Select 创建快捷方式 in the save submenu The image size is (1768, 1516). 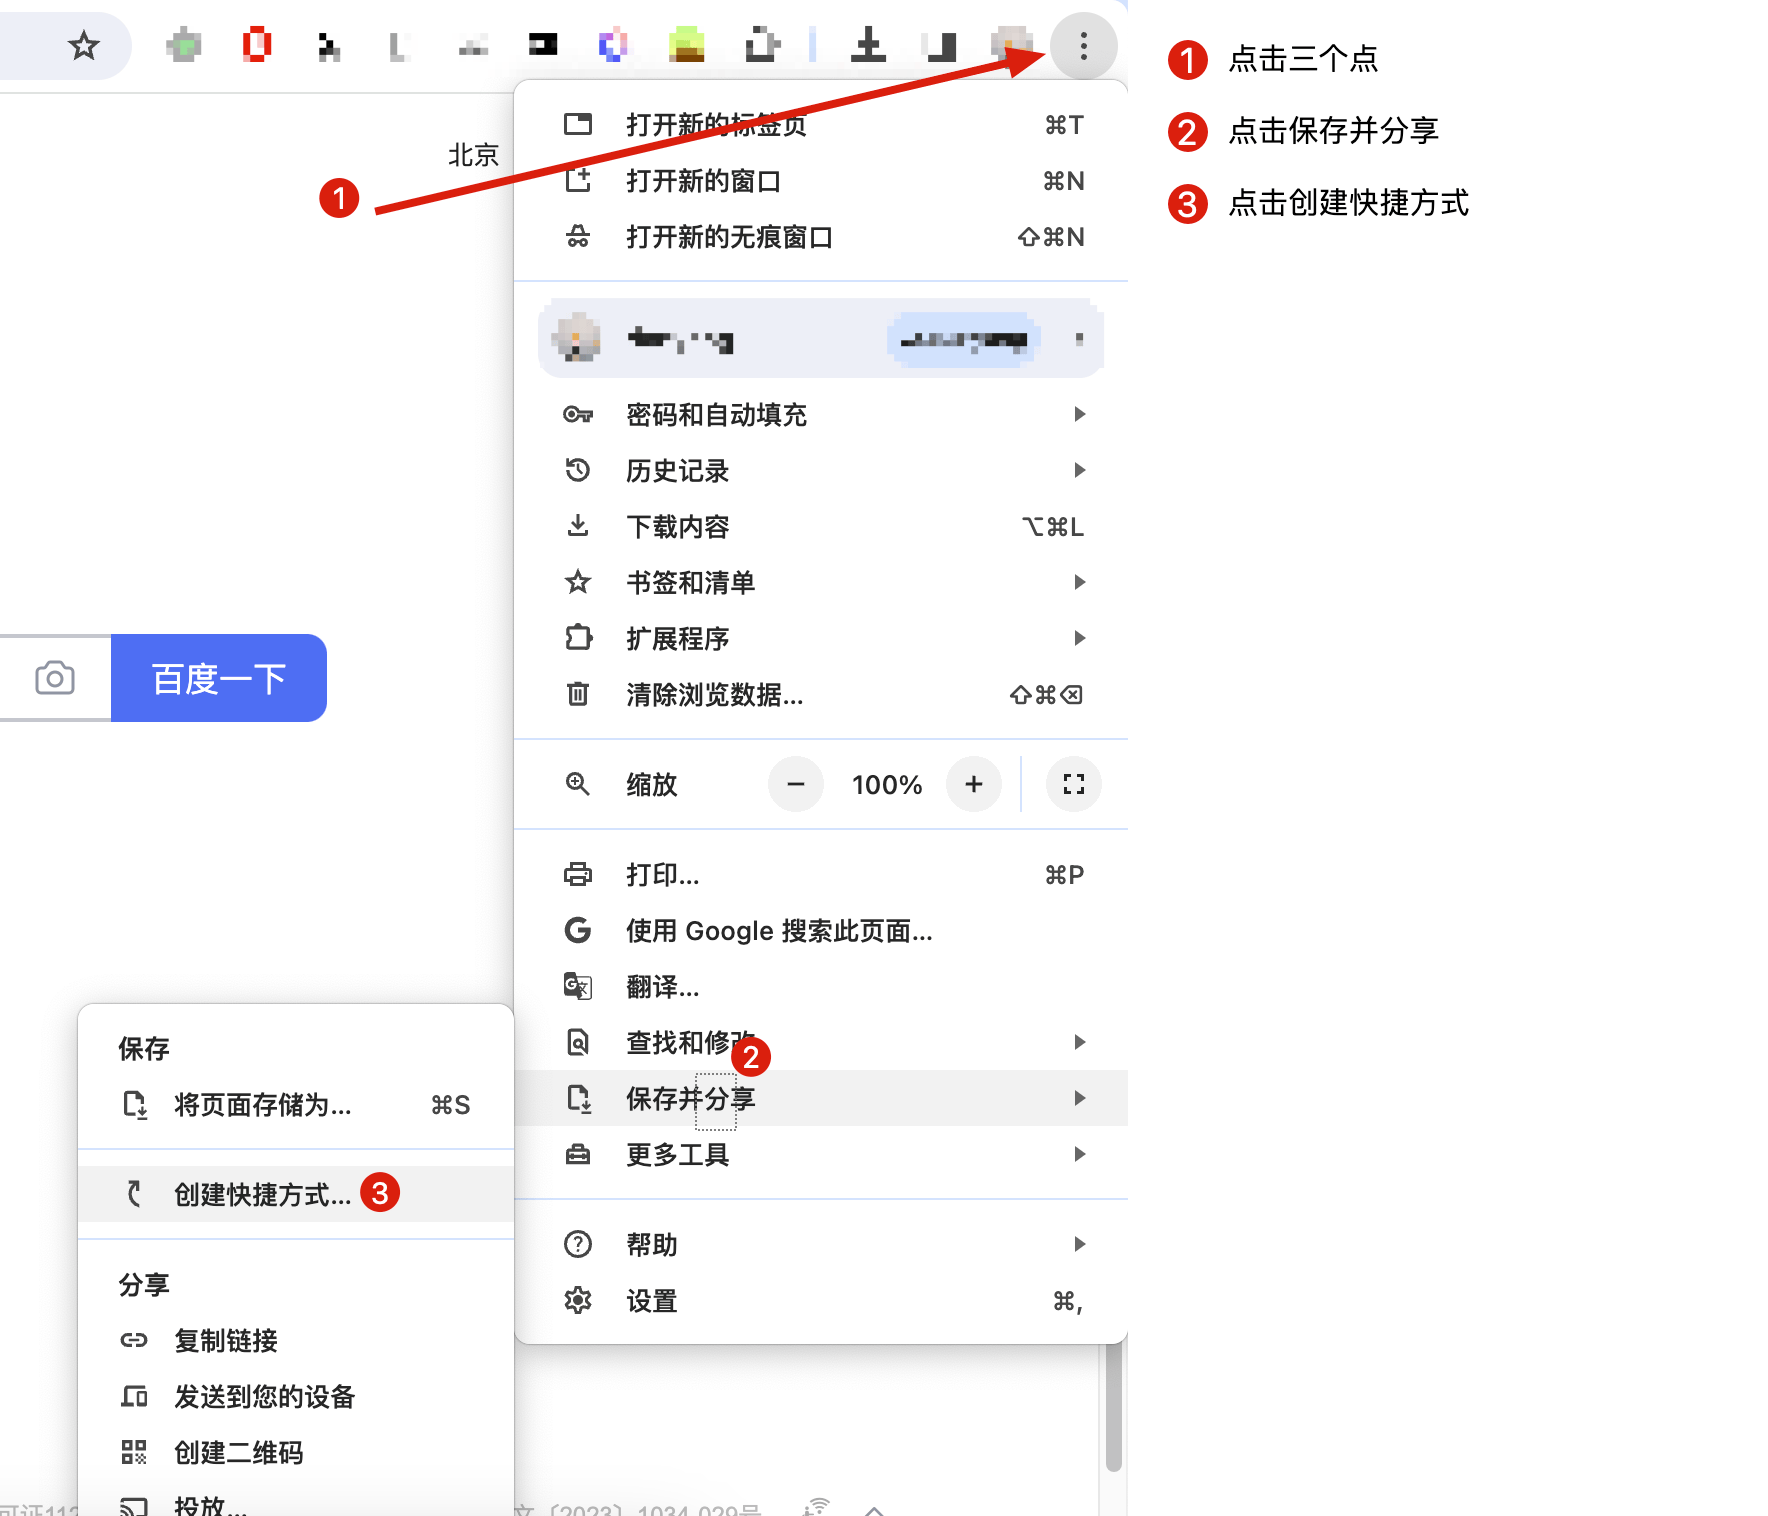point(262,1195)
